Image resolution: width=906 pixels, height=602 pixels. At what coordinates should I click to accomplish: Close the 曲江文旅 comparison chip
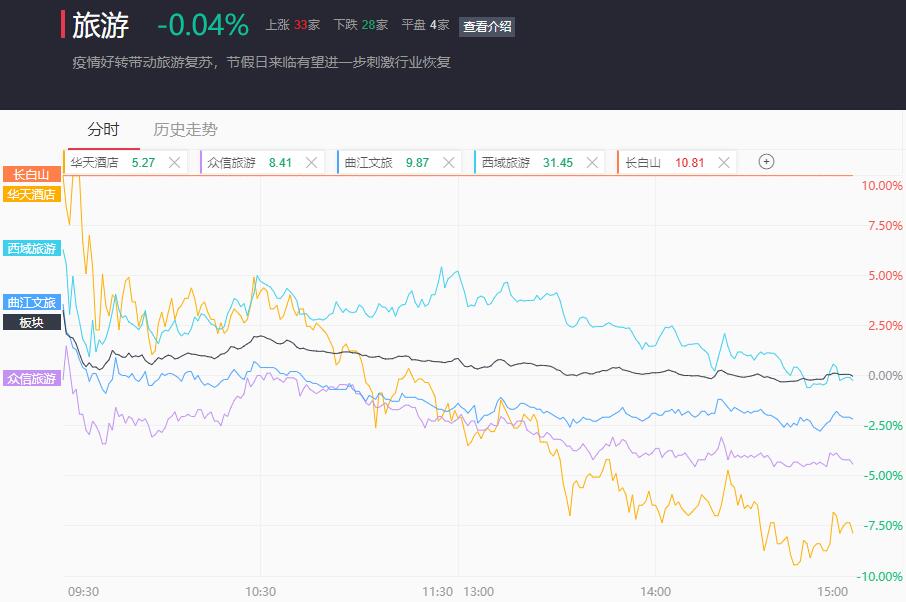point(448,162)
